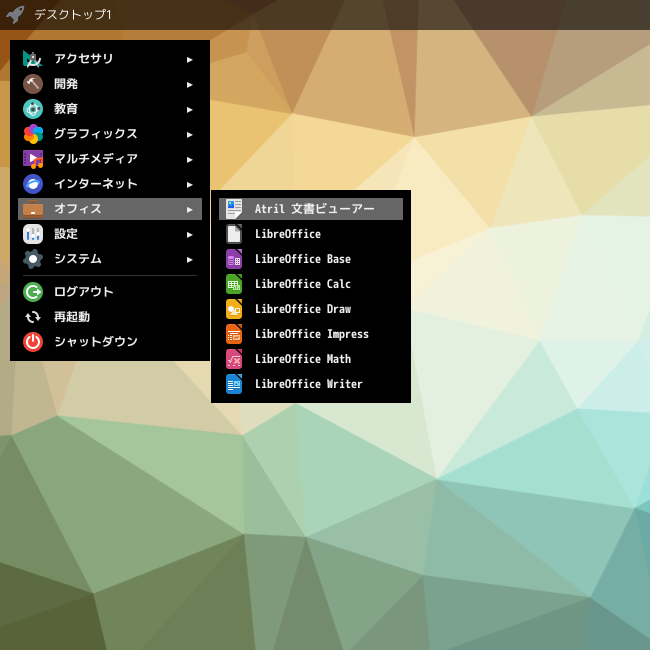650x650 pixels.
Task: Click the インターネット globe icon
Action: coord(33,184)
